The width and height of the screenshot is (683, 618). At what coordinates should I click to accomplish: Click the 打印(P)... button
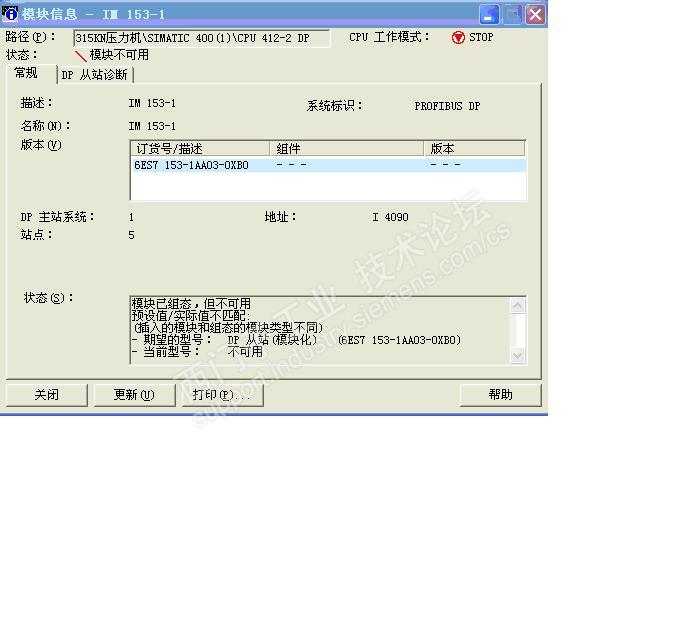coord(222,395)
